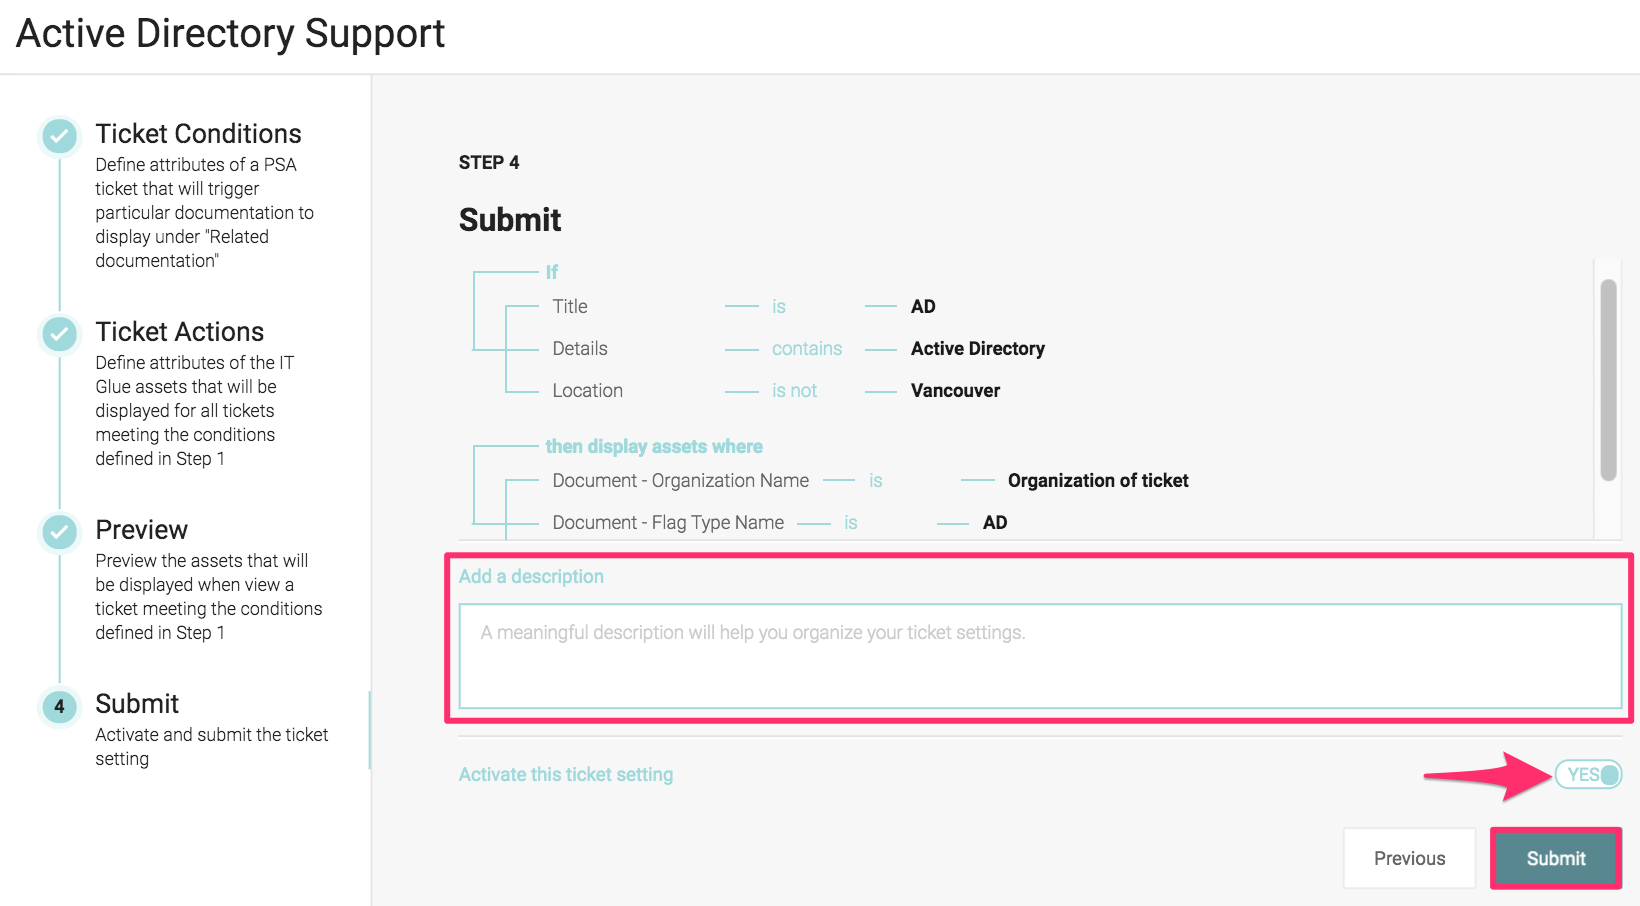This screenshot has height=906, width=1640.
Task: Click the "AD" Title value
Action: tap(924, 306)
